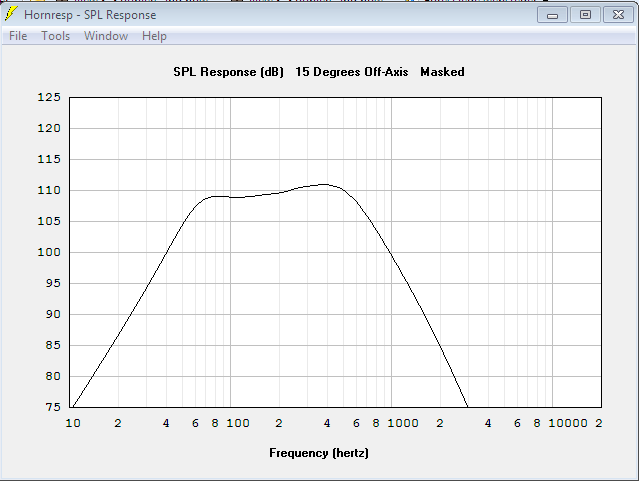Screen dimensions: 639x481
Task: Click the 1000 frequency axis label
Action: pos(403,423)
